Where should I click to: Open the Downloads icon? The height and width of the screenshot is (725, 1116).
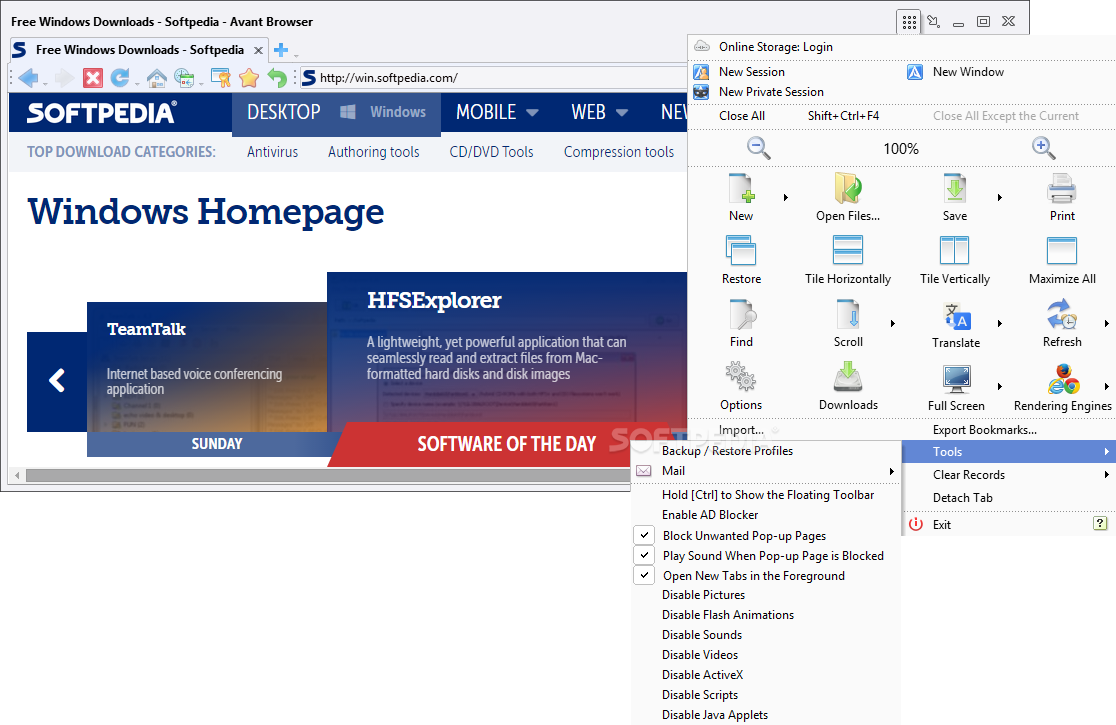click(848, 377)
